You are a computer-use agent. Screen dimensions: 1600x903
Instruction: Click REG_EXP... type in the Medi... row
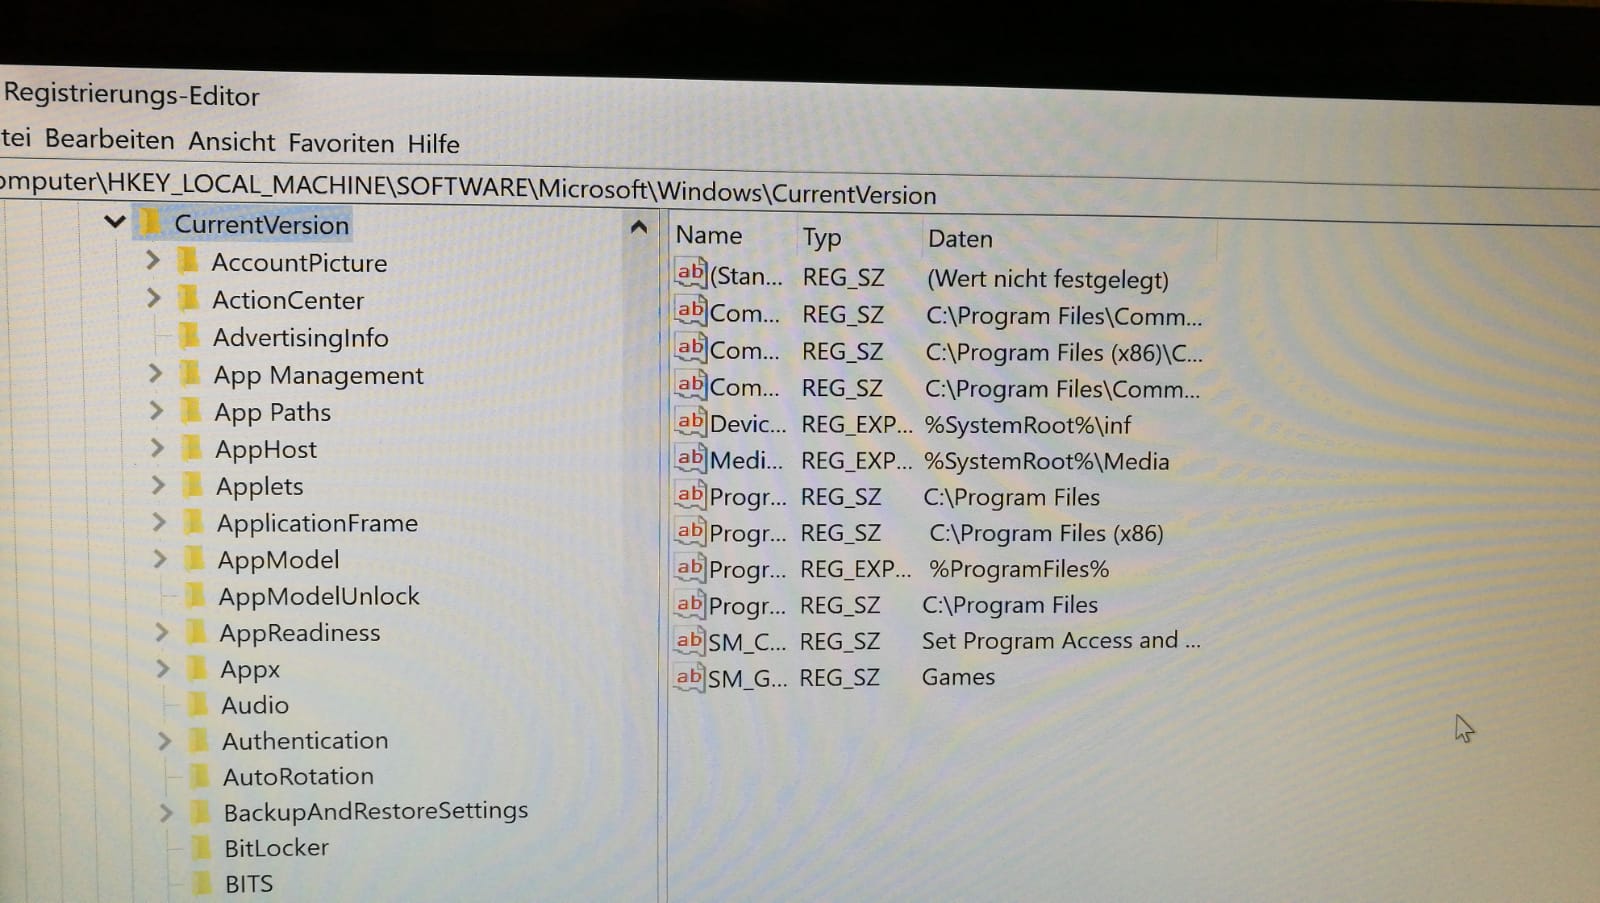tap(857, 461)
